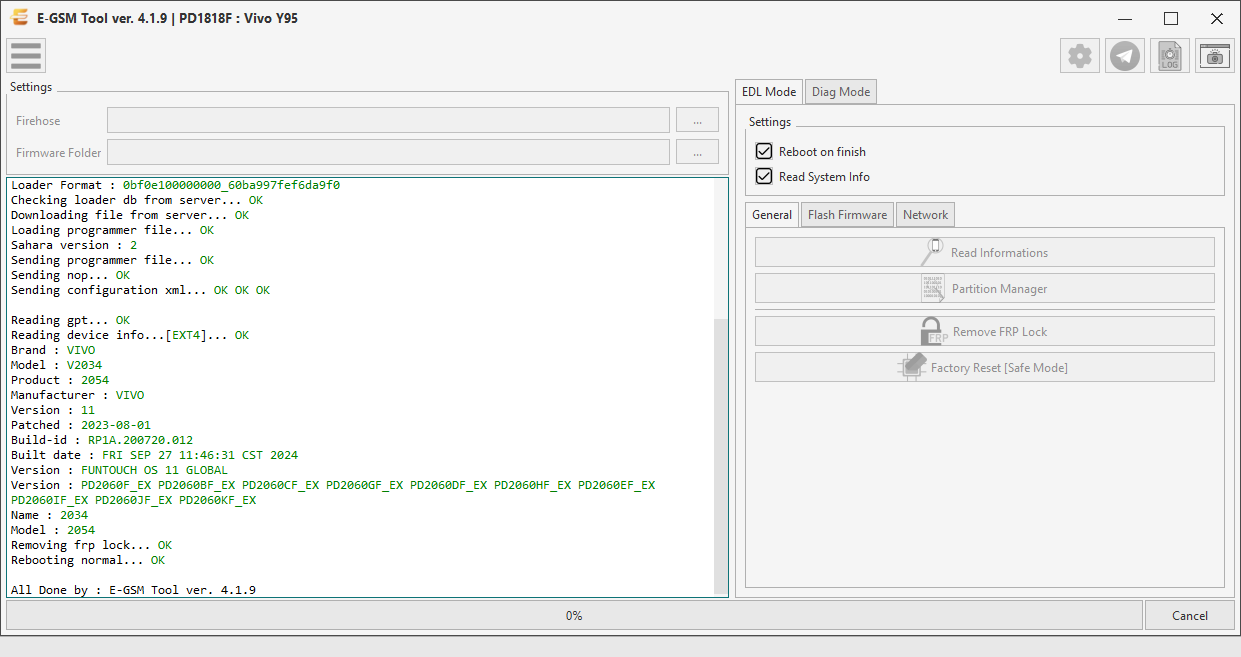1241x657 pixels.
Task: Click the Cancel button
Action: [1190, 615]
